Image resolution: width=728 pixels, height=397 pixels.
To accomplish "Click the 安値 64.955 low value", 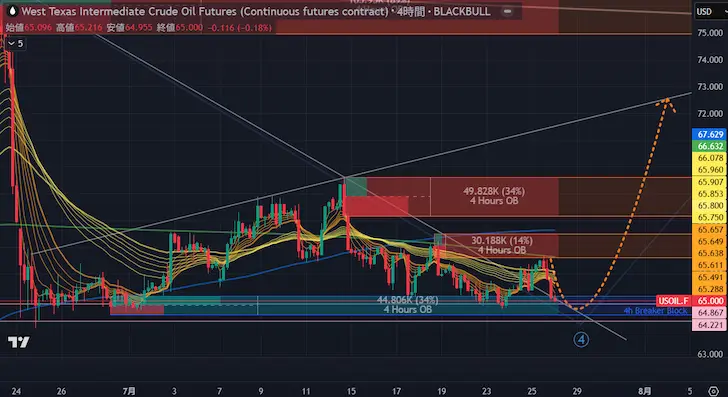I will (130, 28).
